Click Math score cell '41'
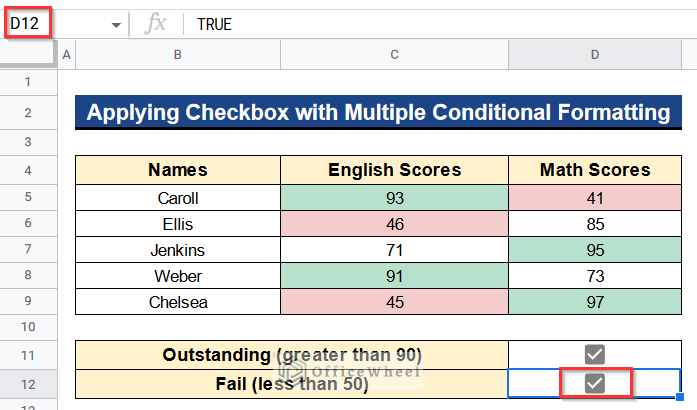 coord(595,198)
